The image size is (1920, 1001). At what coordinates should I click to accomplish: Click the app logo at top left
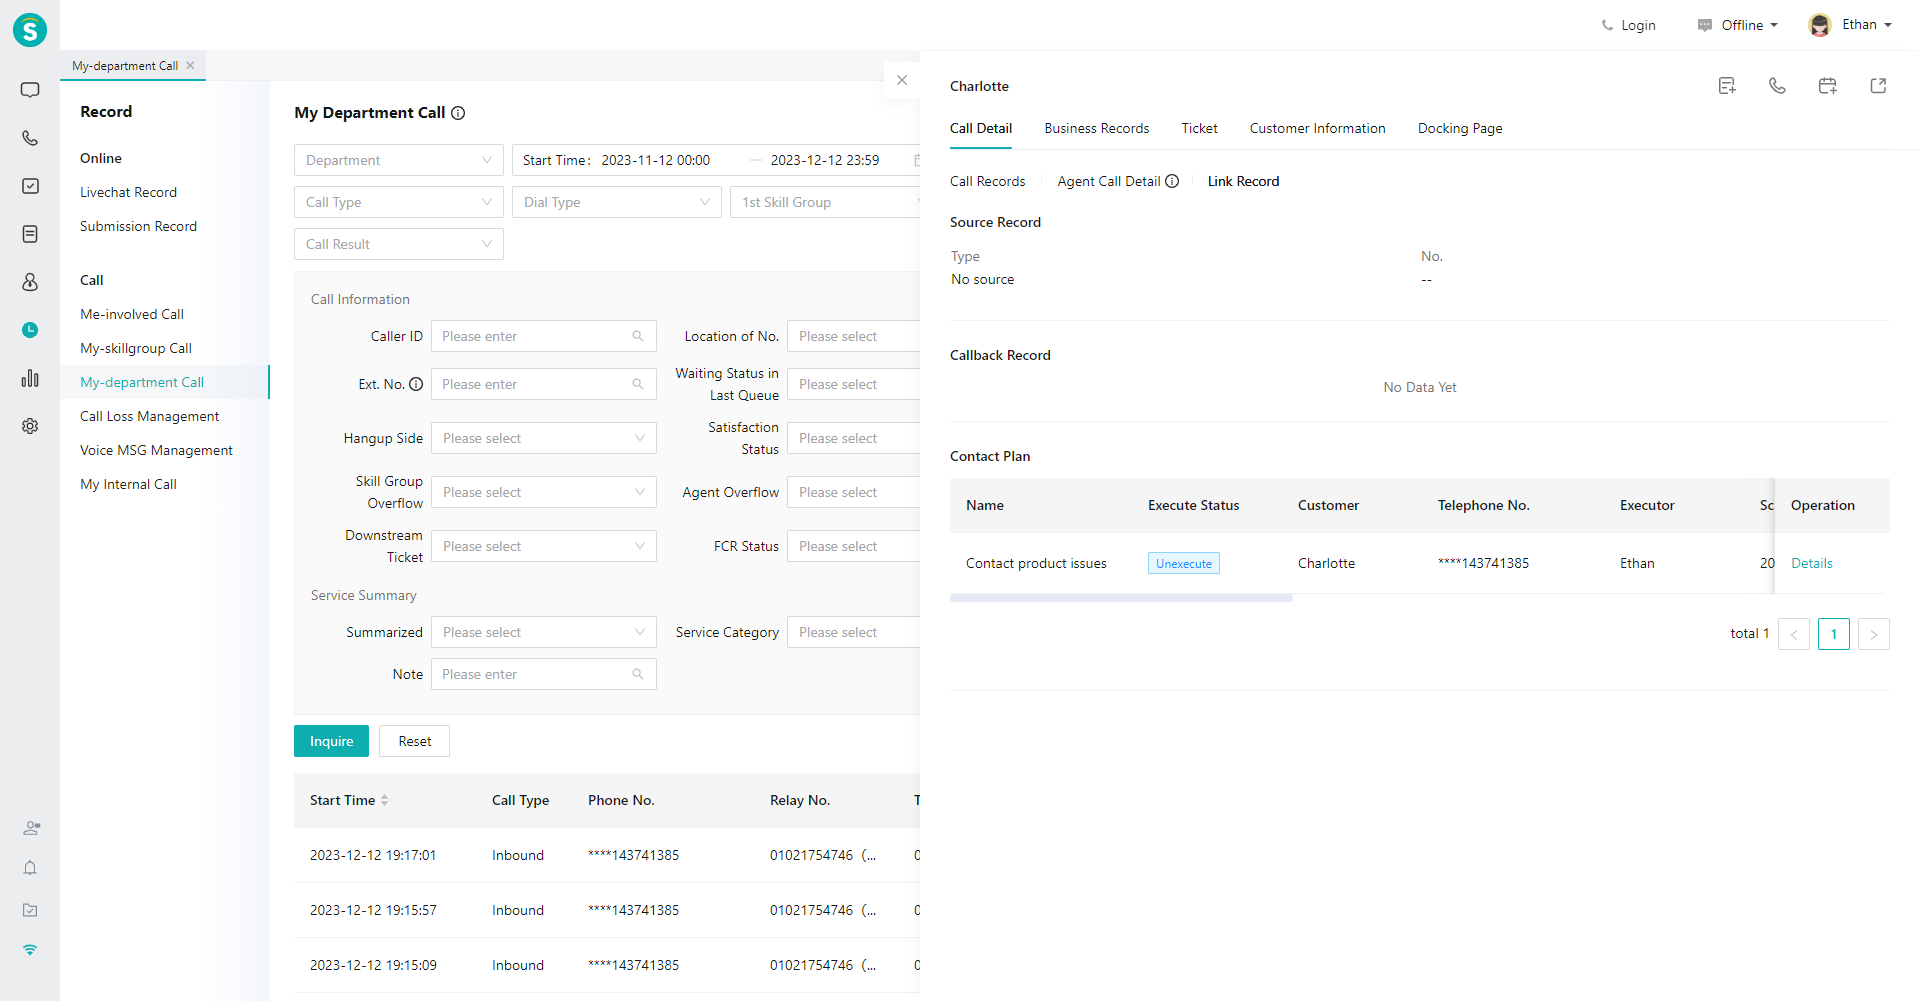pyautogui.click(x=30, y=30)
